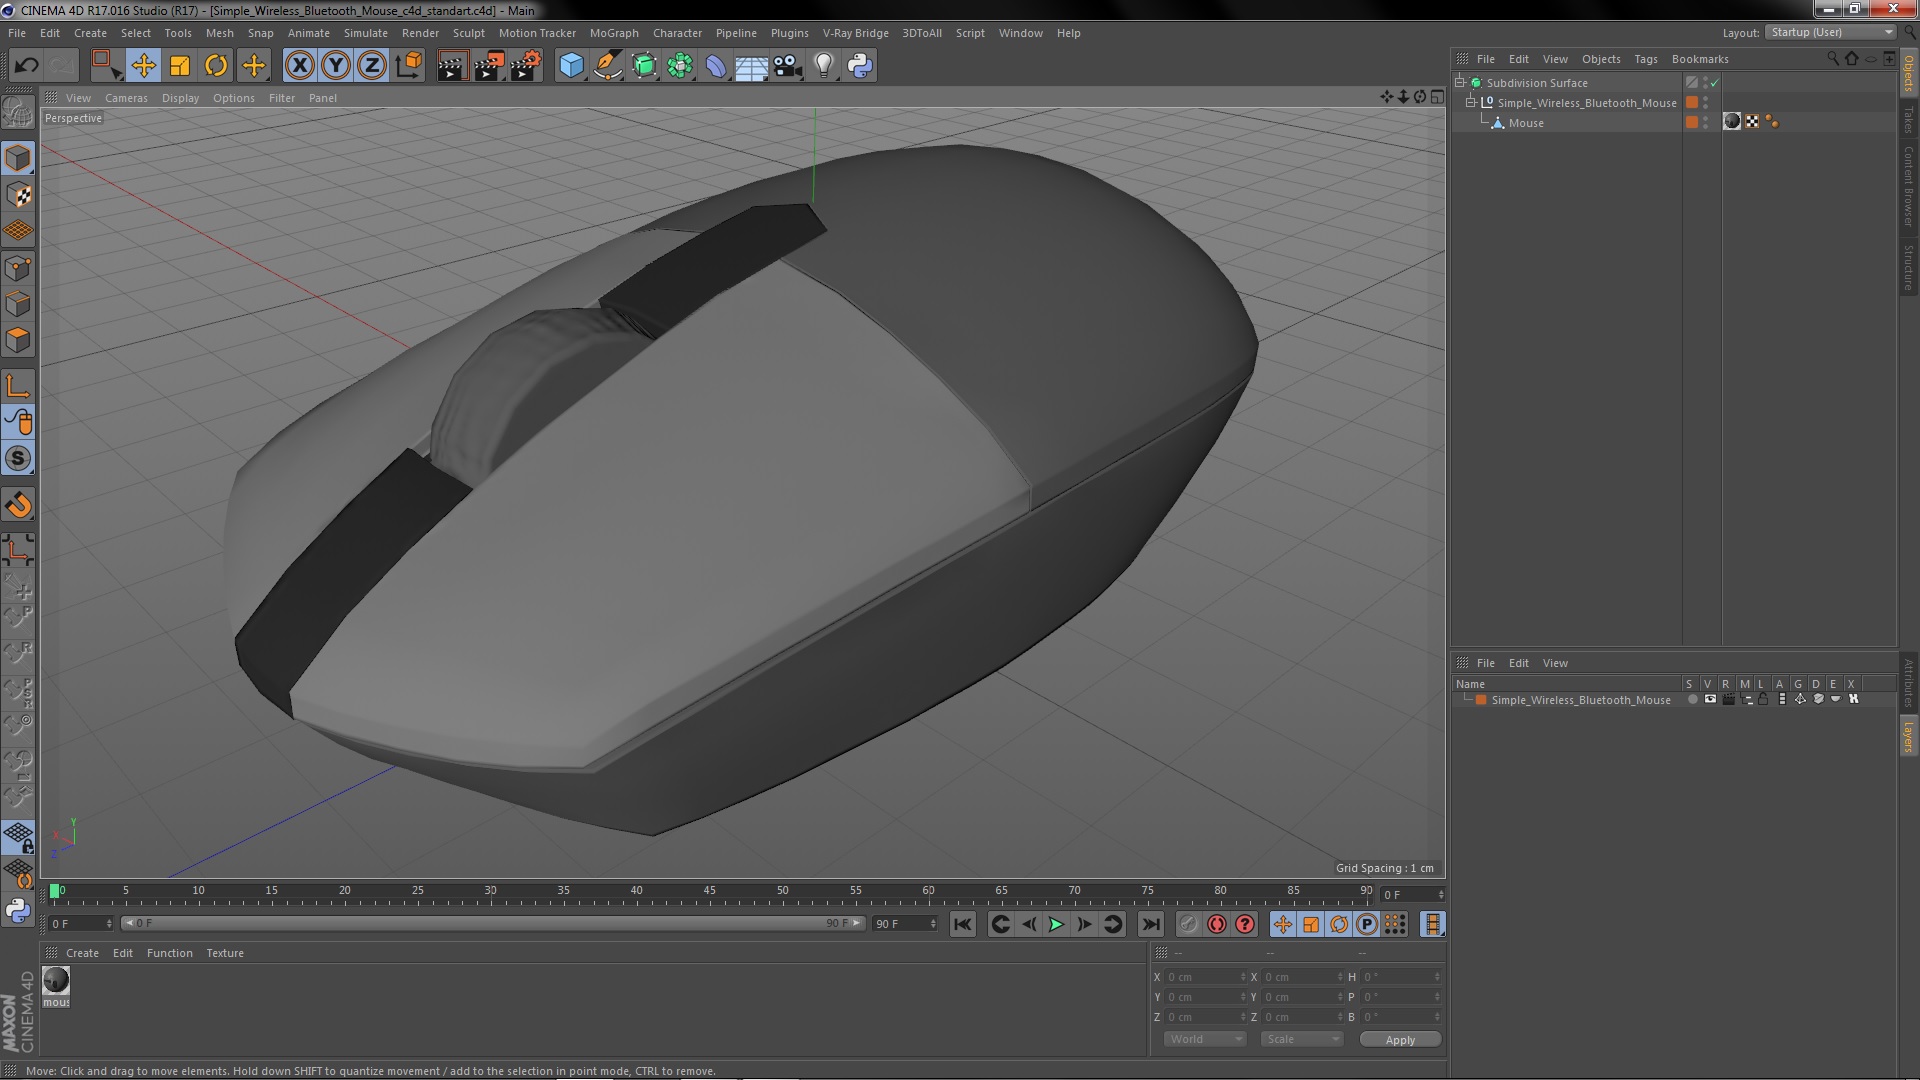Activate the Move tool
1920x1080 pixels.
click(143, 66)
